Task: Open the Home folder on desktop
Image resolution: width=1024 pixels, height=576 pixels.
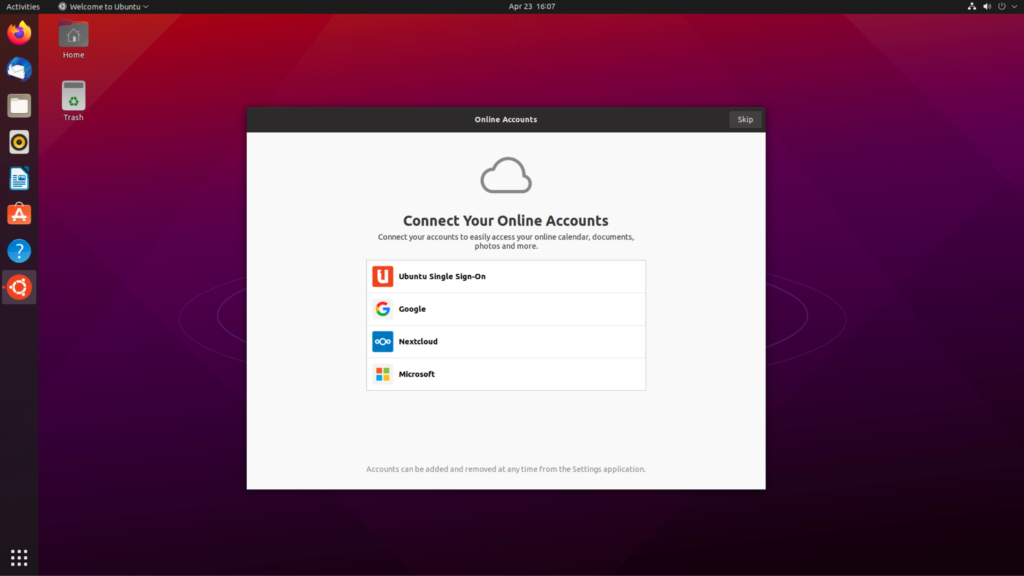Action: coord(73,40)
